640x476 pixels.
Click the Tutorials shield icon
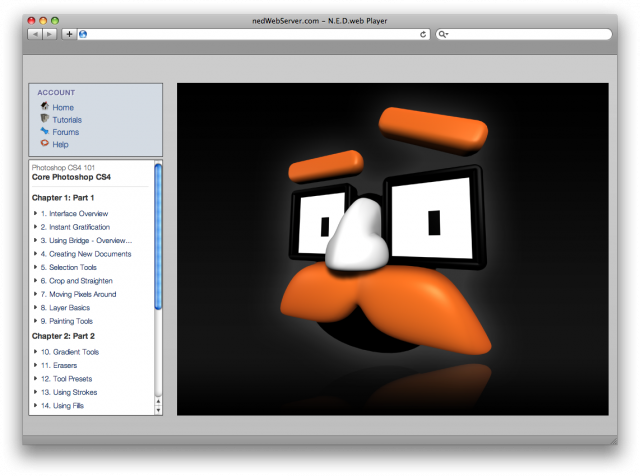(44, 119)
